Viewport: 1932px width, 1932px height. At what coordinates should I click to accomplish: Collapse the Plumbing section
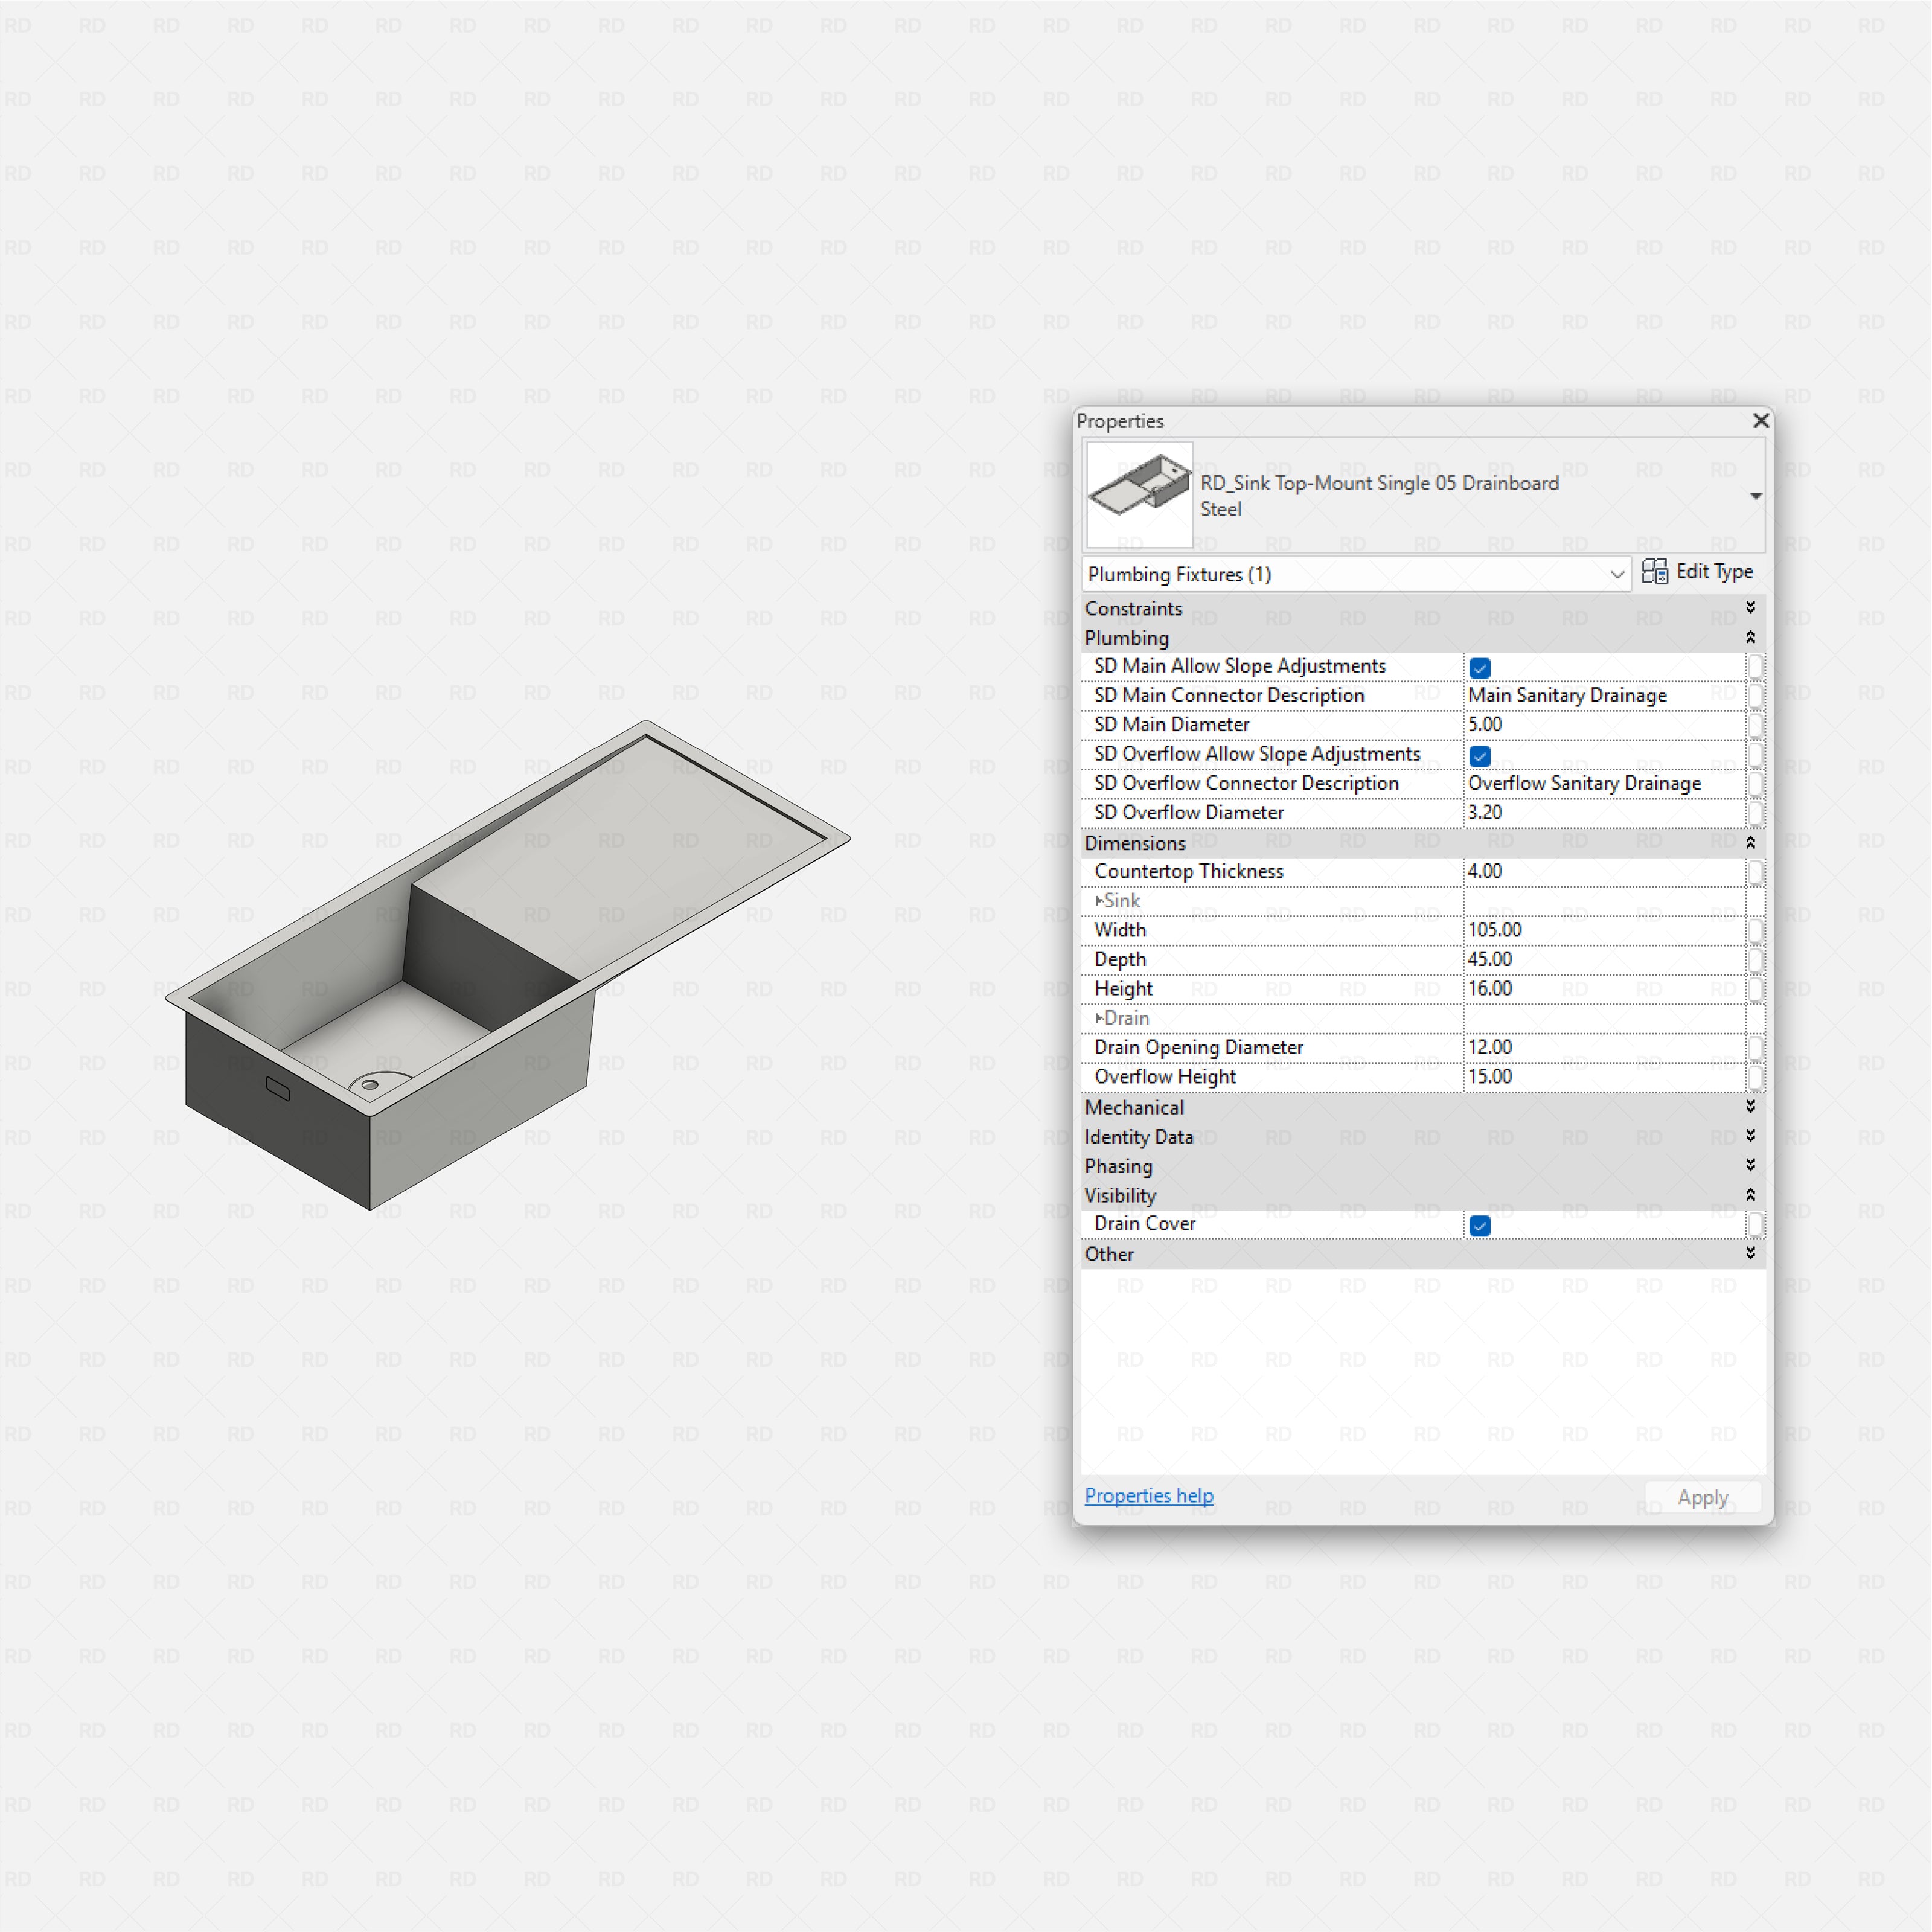point(1751,637)
